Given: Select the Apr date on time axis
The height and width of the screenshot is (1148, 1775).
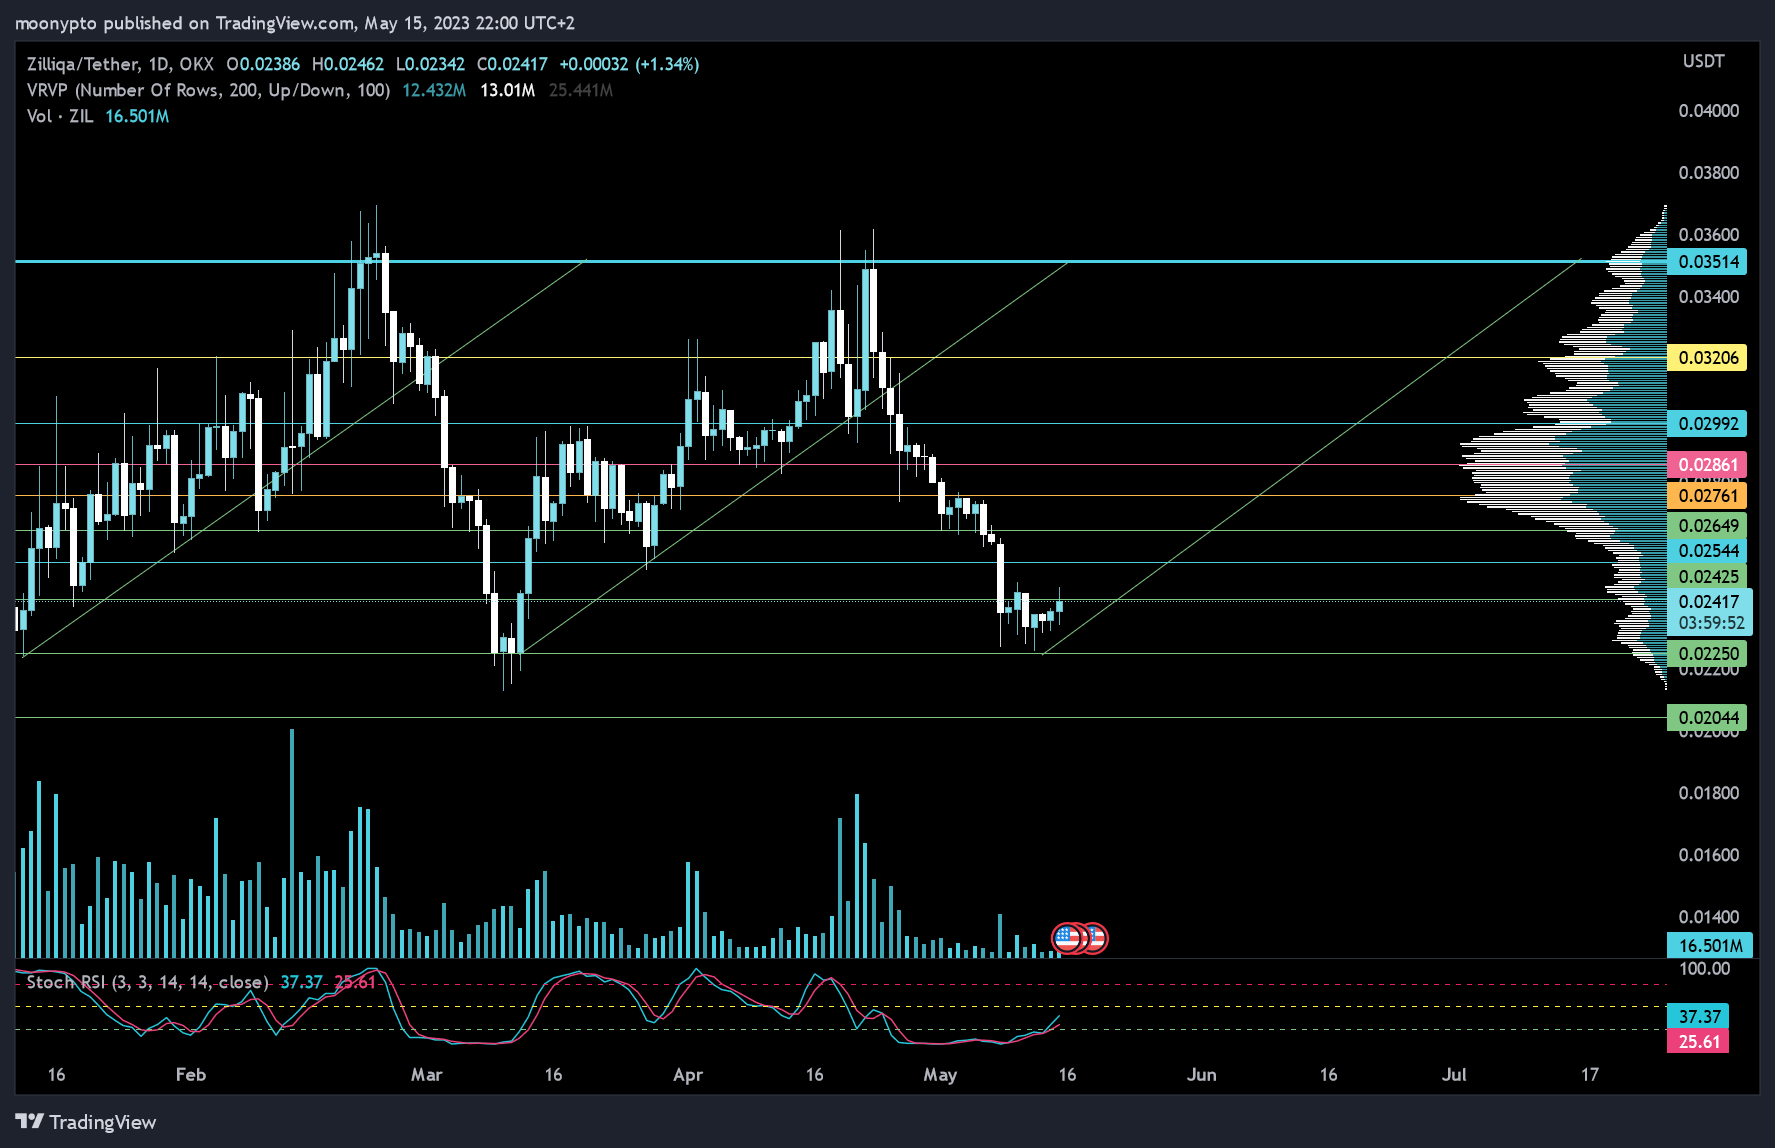Looking at the screenshot, I should coord(688,1075).
